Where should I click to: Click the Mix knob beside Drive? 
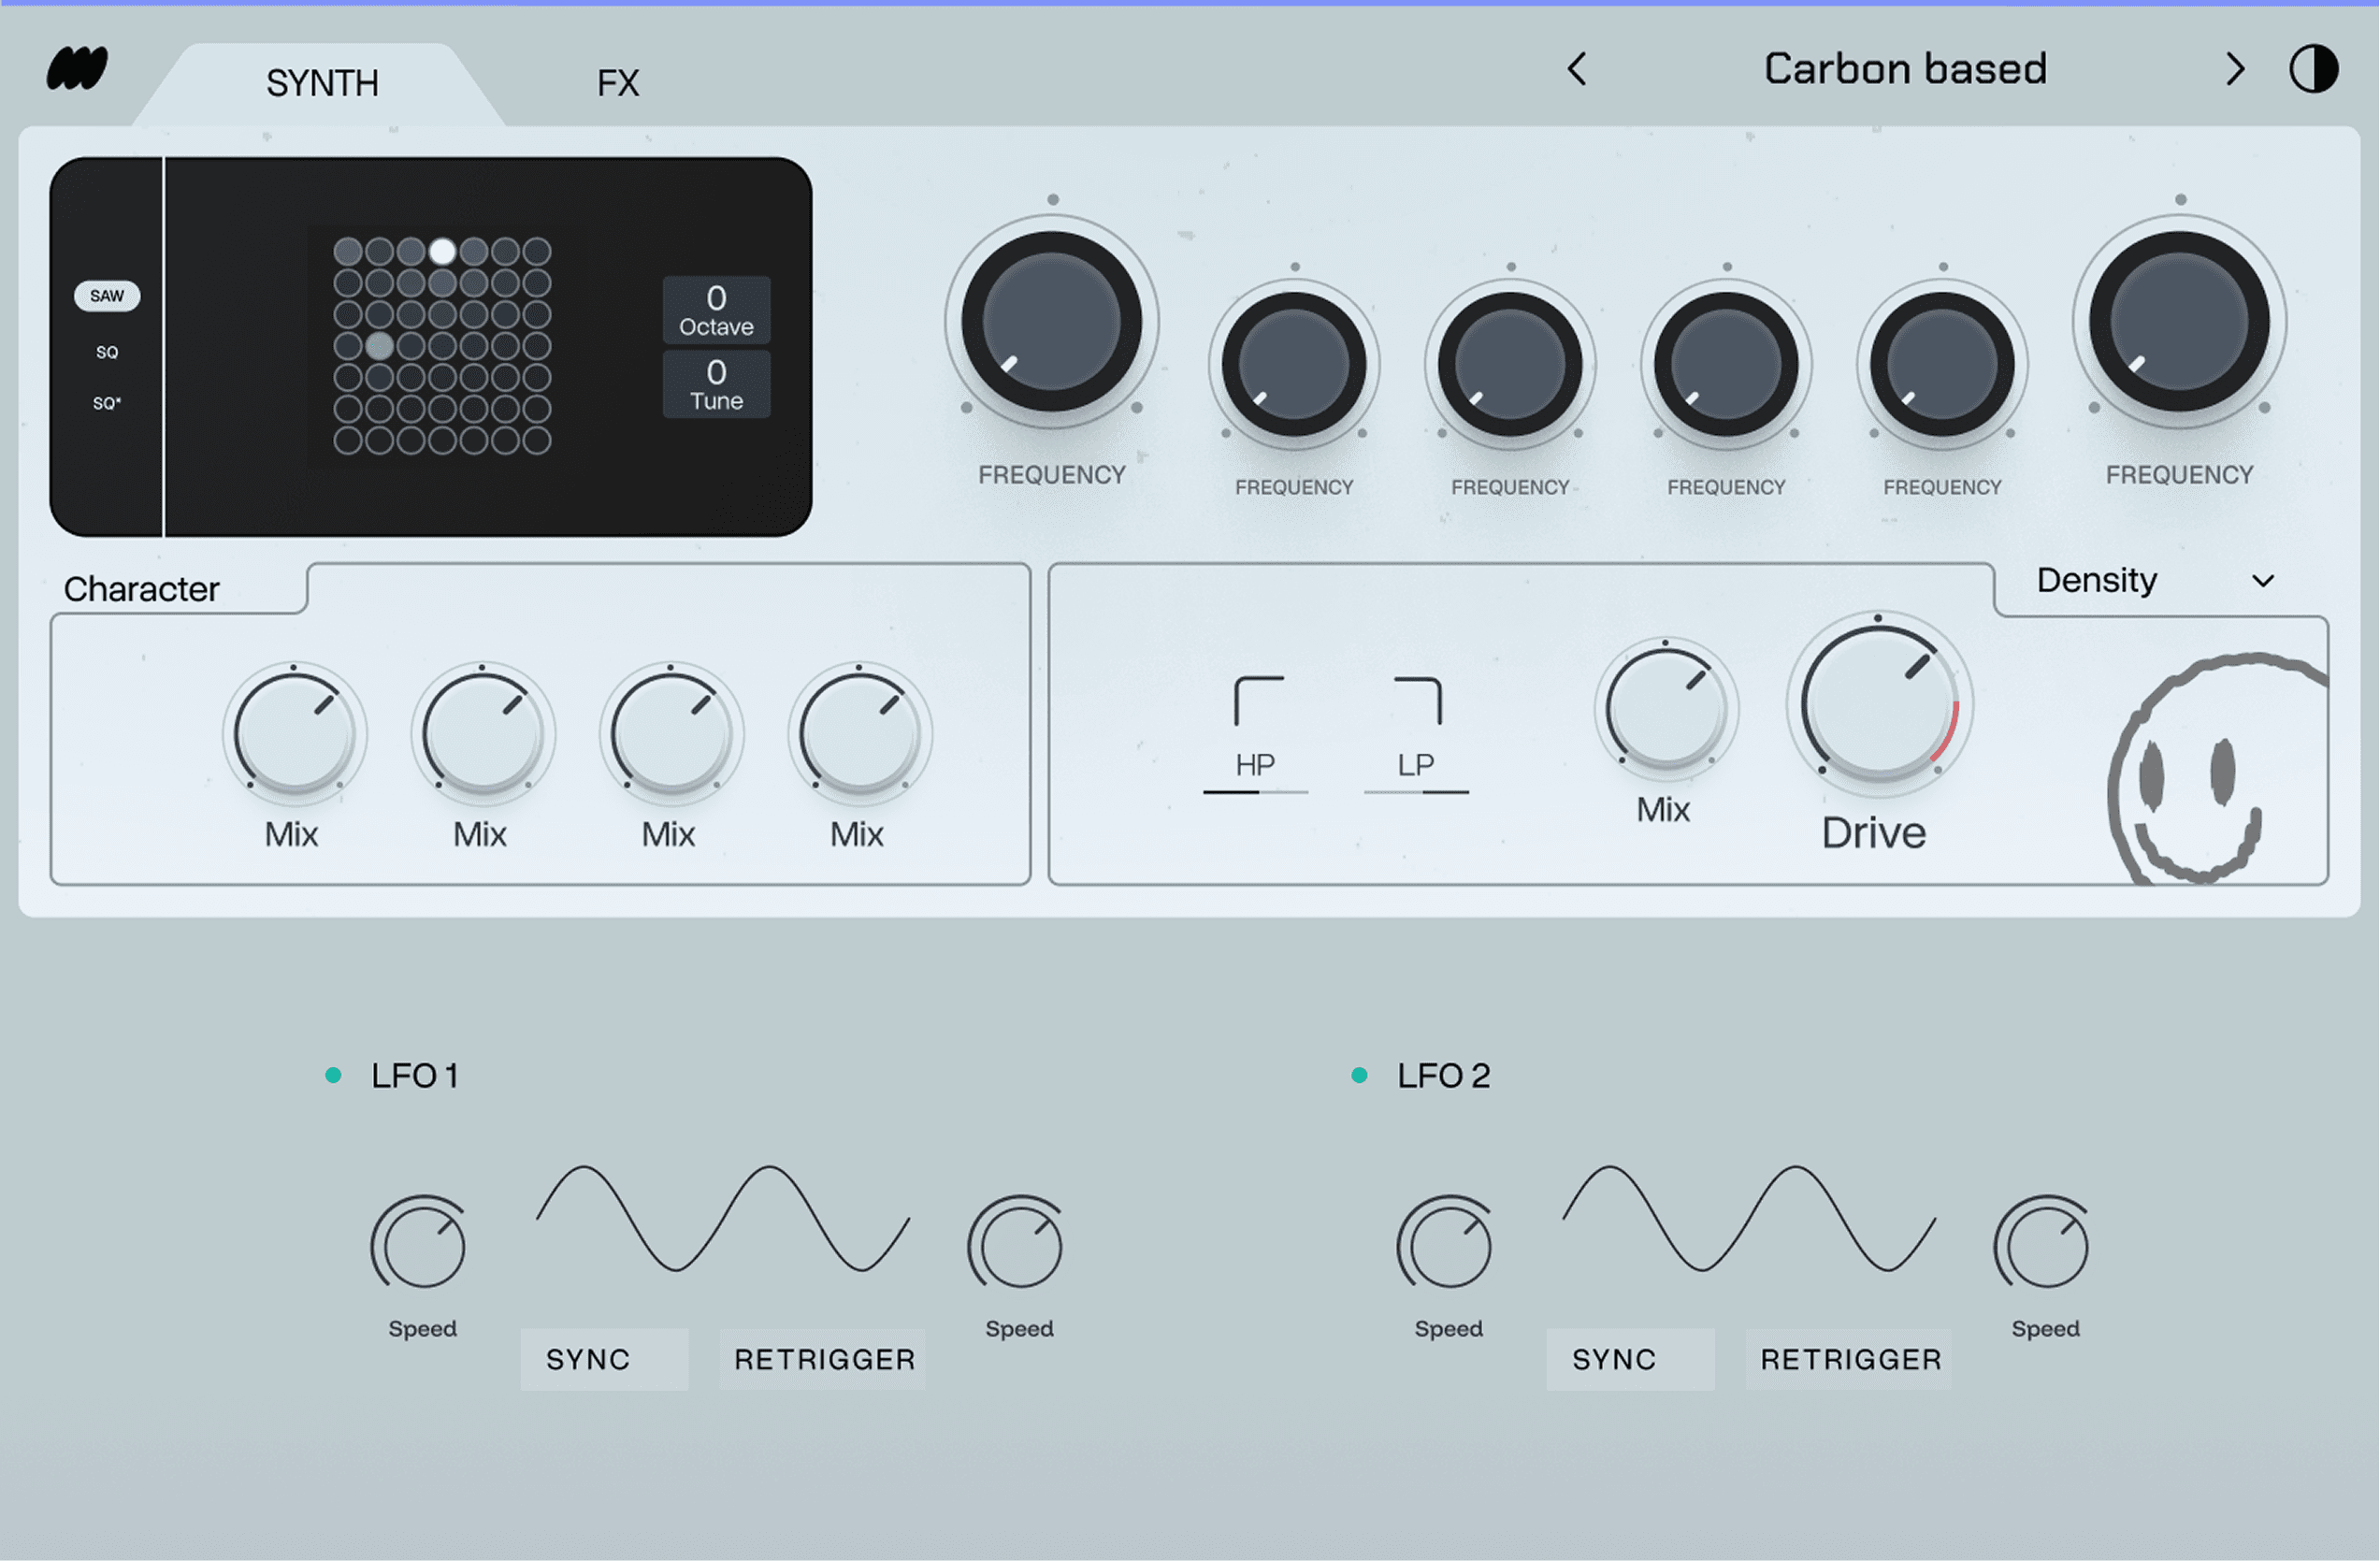[x=1666, y=708]
